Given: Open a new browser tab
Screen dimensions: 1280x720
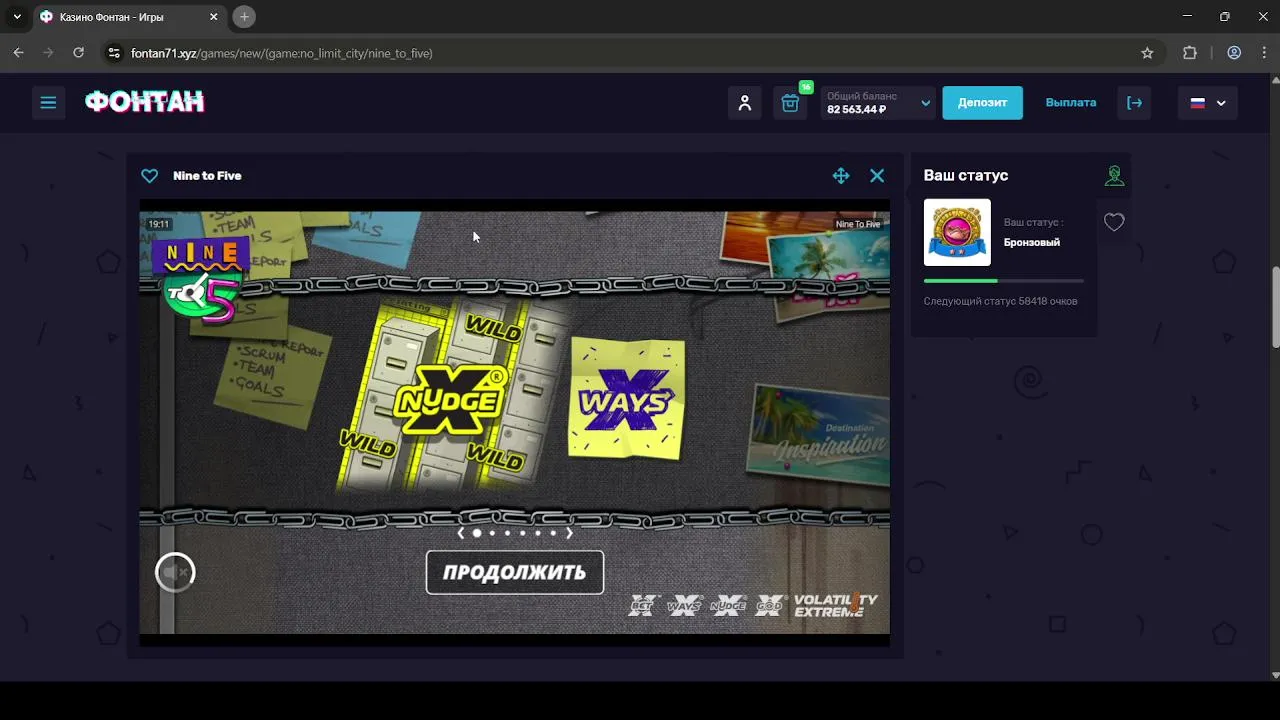Looking at the screenshot, I should tap(244, 17).
